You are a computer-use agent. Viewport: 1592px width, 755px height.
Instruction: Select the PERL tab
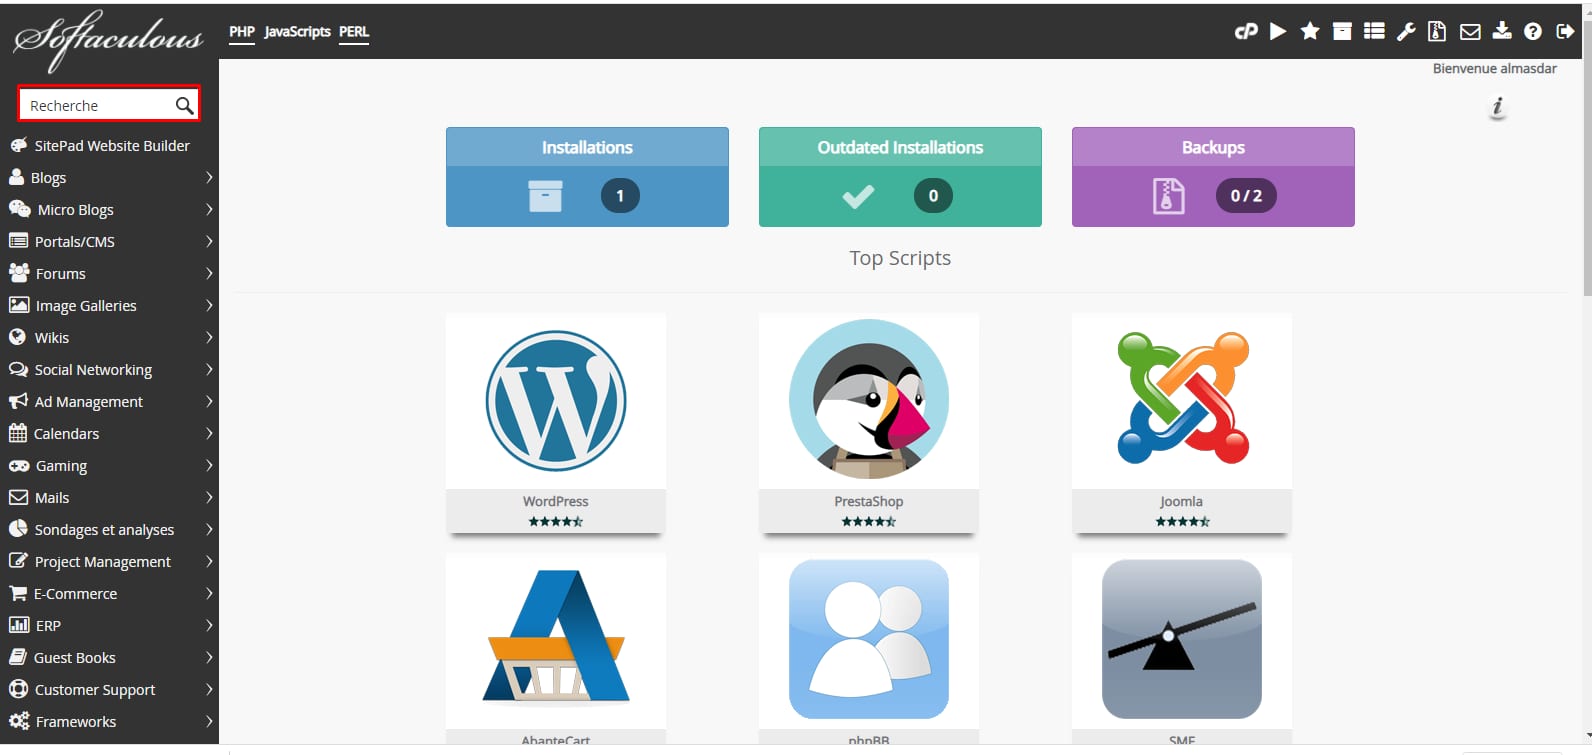pos(354,32)
